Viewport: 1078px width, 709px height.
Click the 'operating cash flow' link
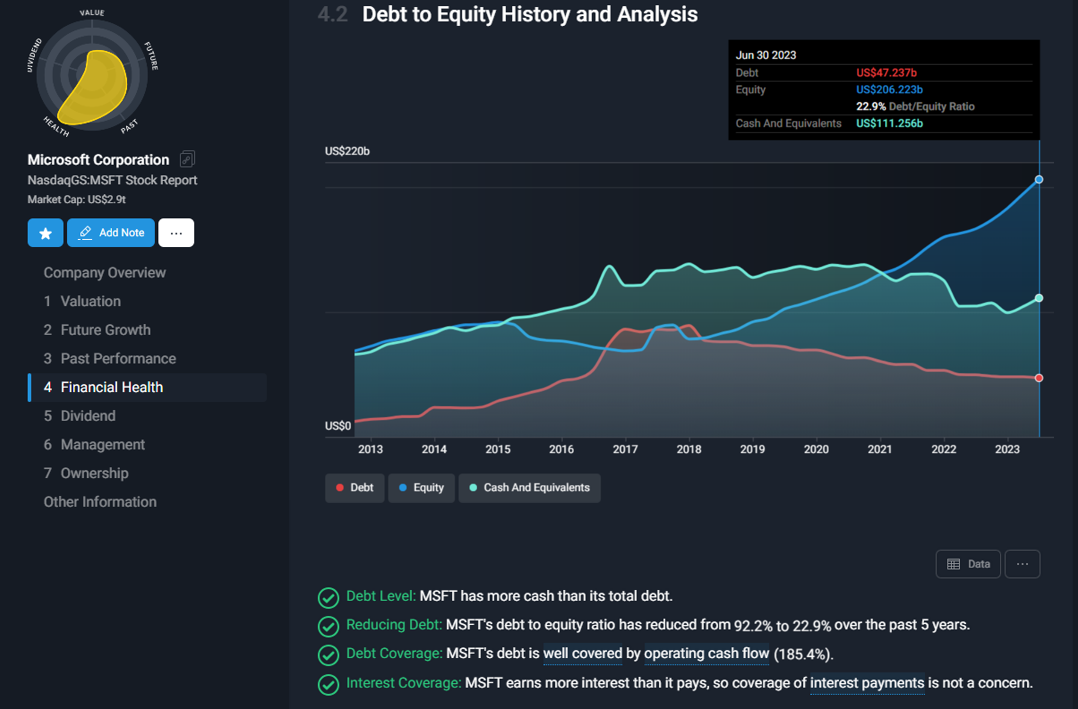(x=706, y=653)
